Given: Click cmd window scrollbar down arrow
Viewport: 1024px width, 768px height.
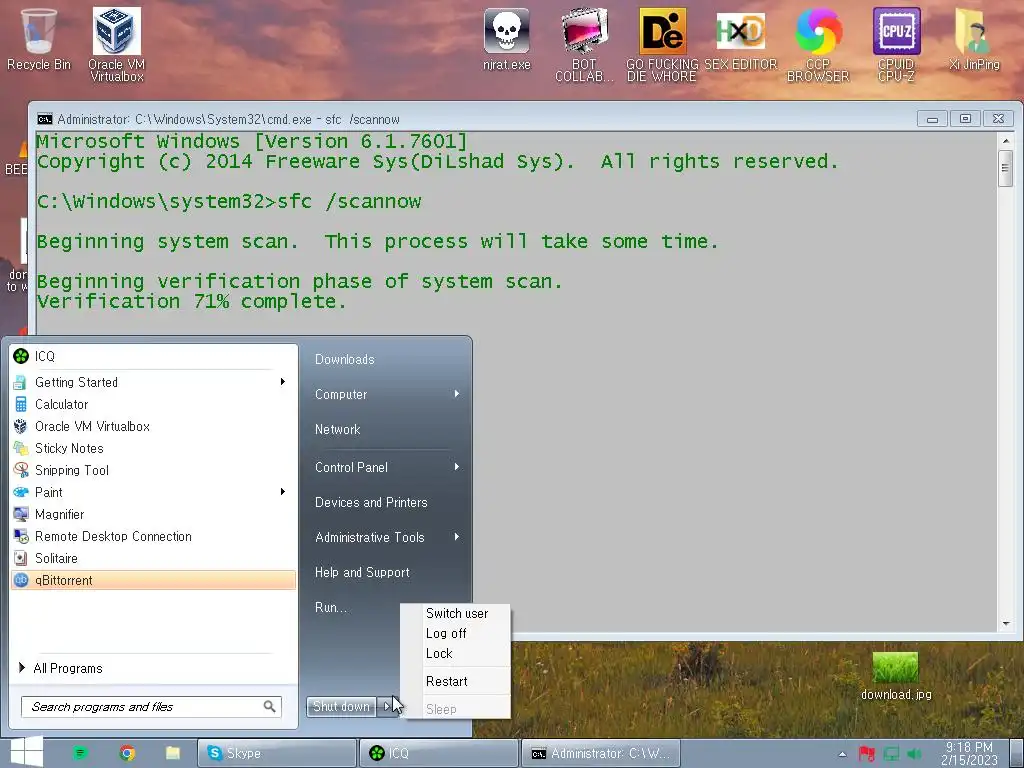Looking at the screenshot, I should pyautogui.click(x=1006, y=624).
